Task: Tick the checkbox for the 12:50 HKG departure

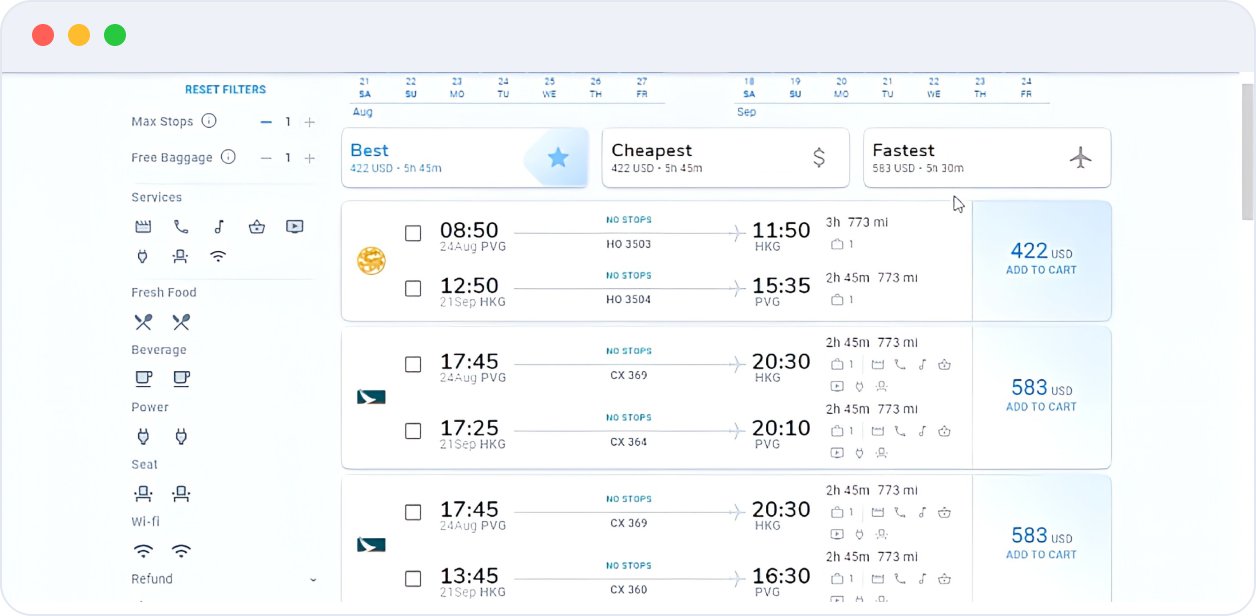Action: point(413,288)
